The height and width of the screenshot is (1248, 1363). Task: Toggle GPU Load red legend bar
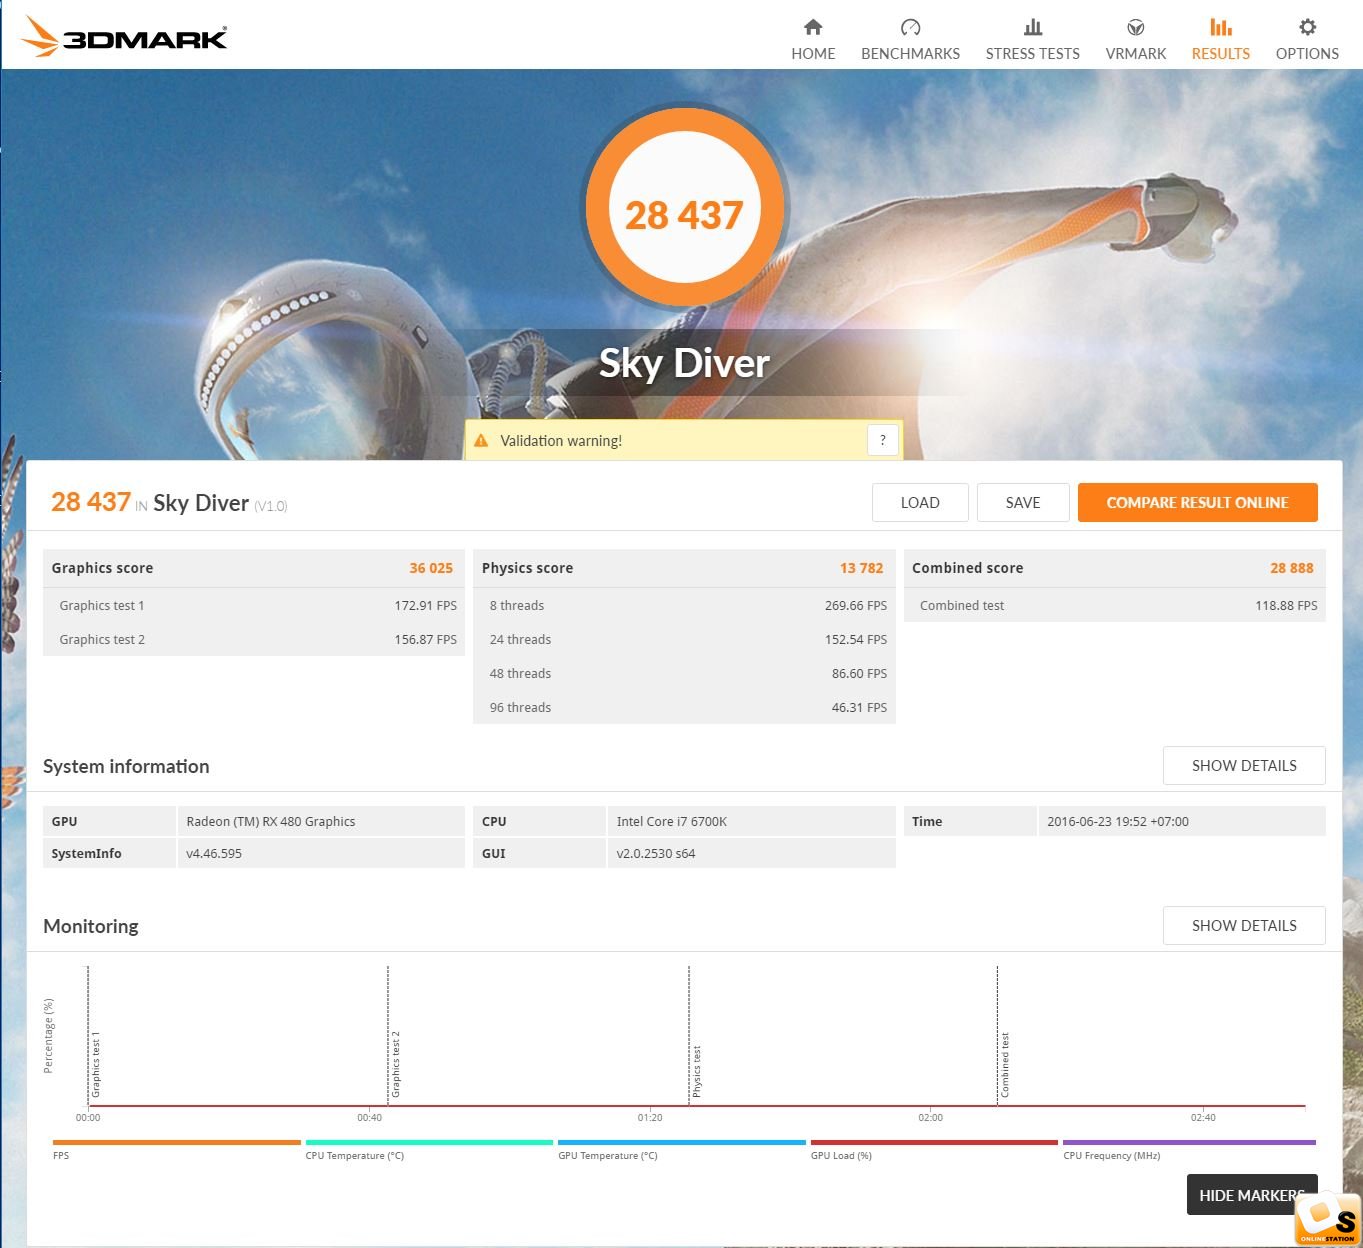click(x=934, y=1142)
